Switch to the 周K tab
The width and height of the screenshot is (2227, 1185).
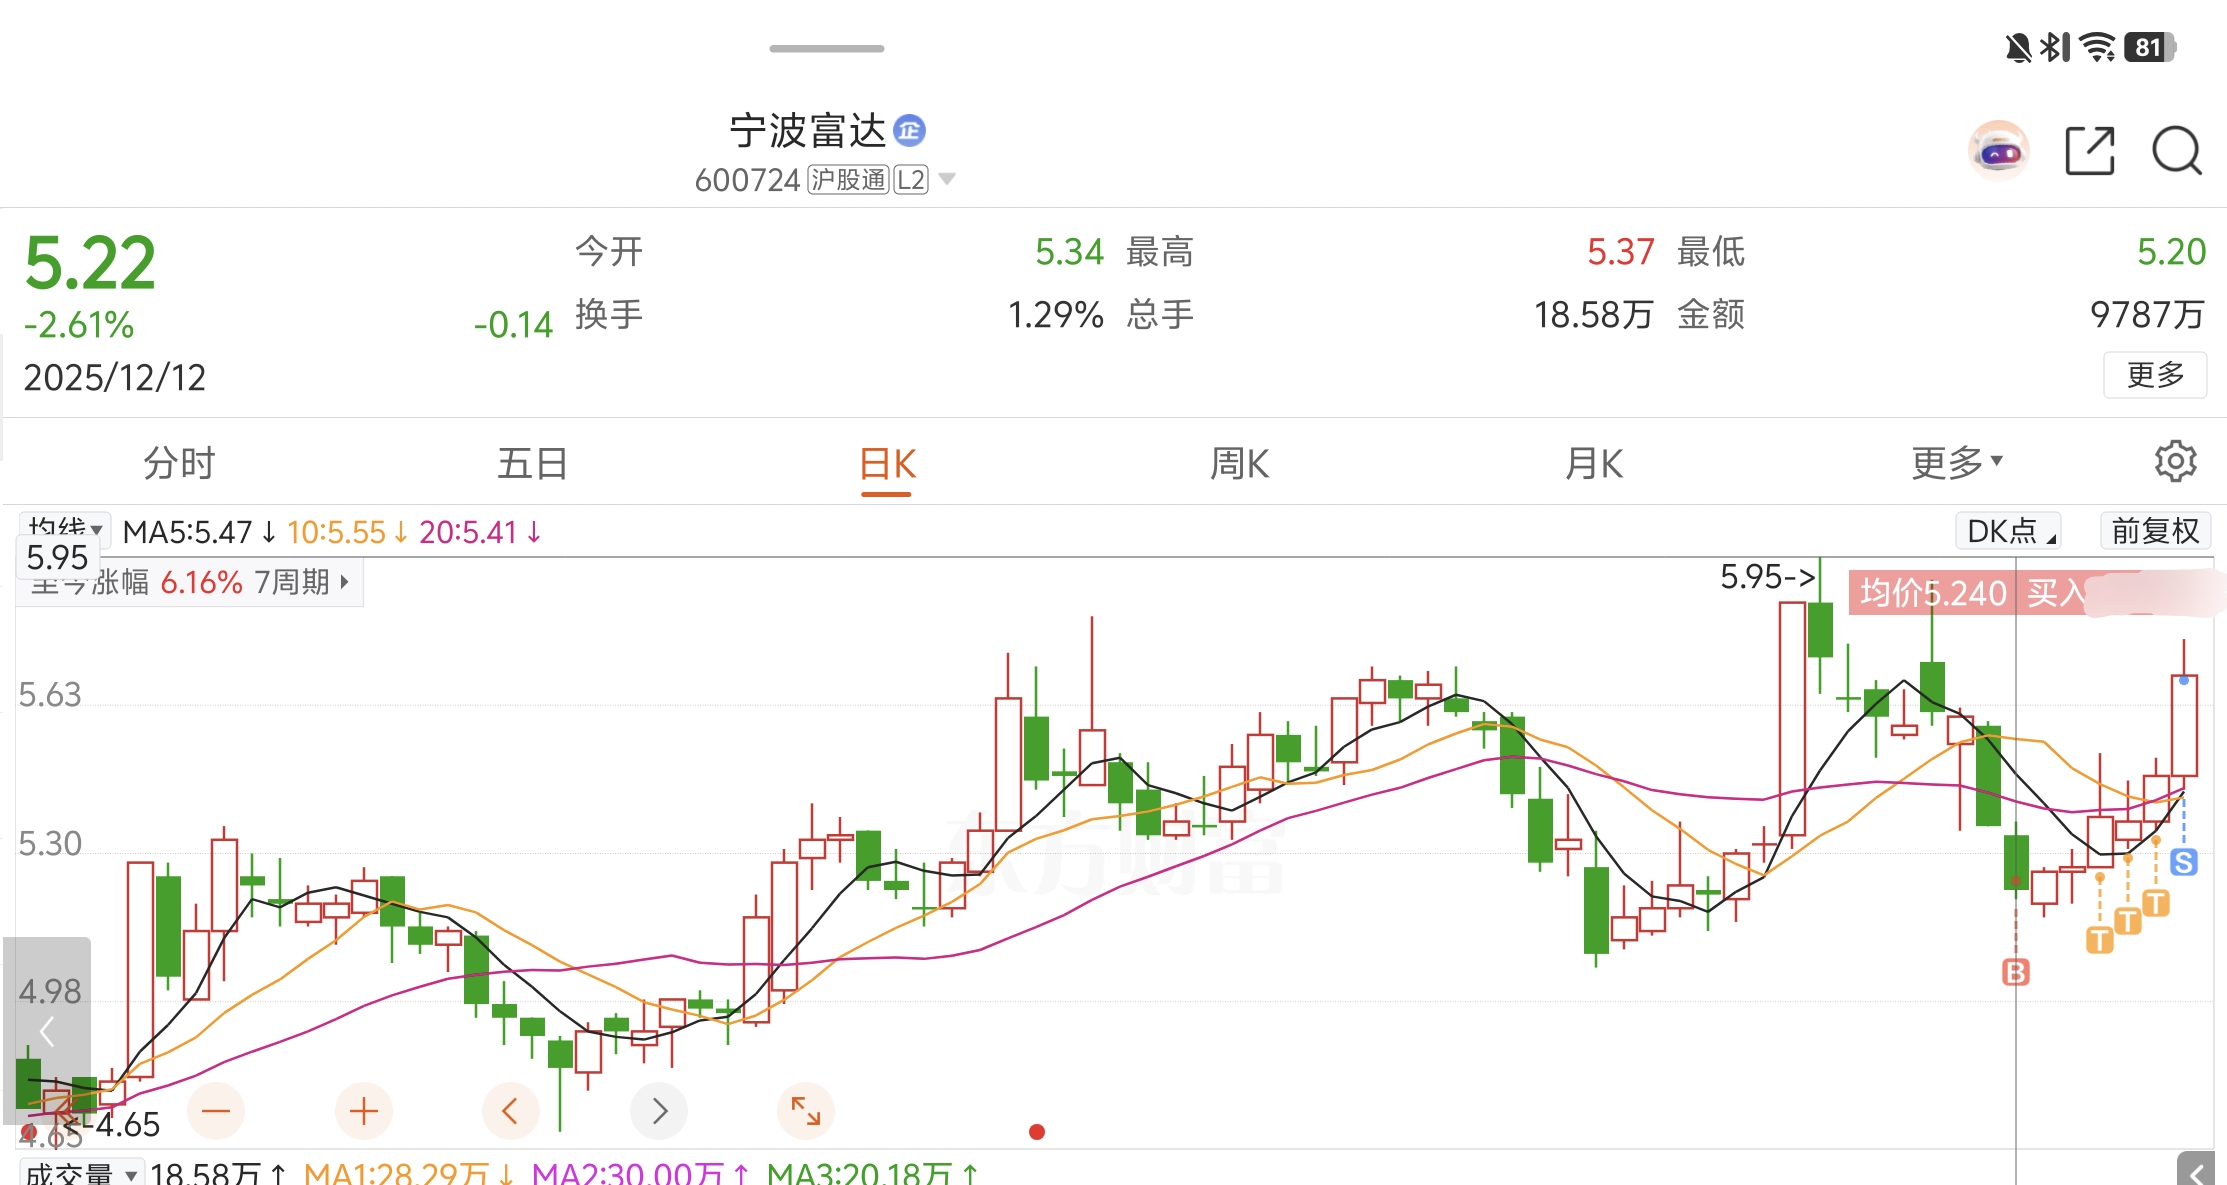coord(1239,463)
